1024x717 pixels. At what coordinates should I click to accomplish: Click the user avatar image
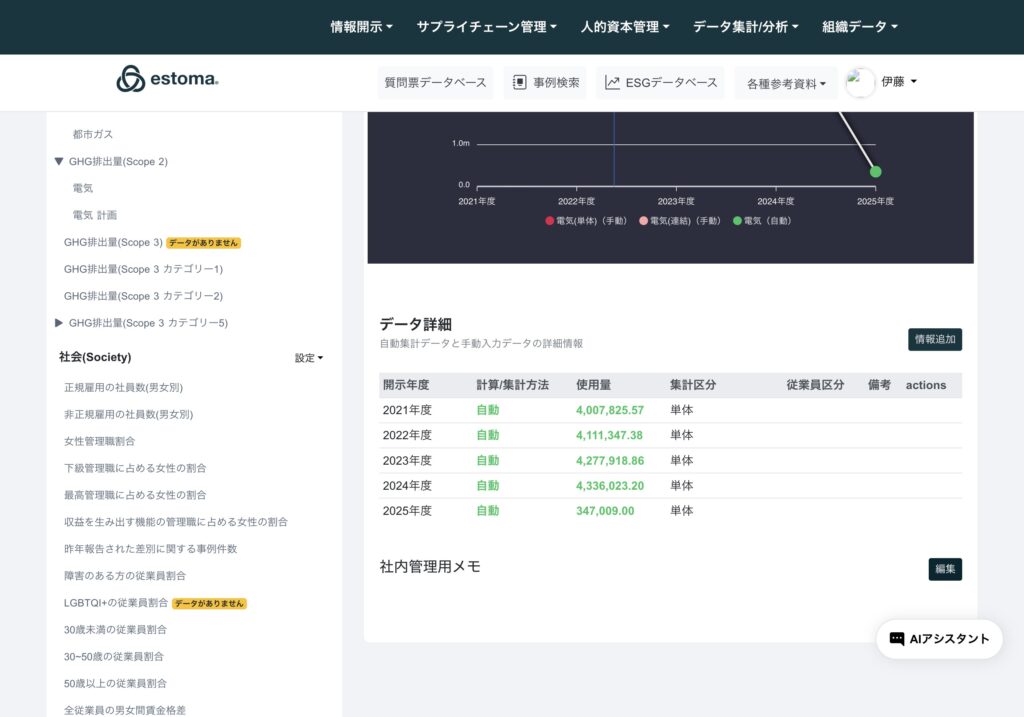click(x=860, y=83)
